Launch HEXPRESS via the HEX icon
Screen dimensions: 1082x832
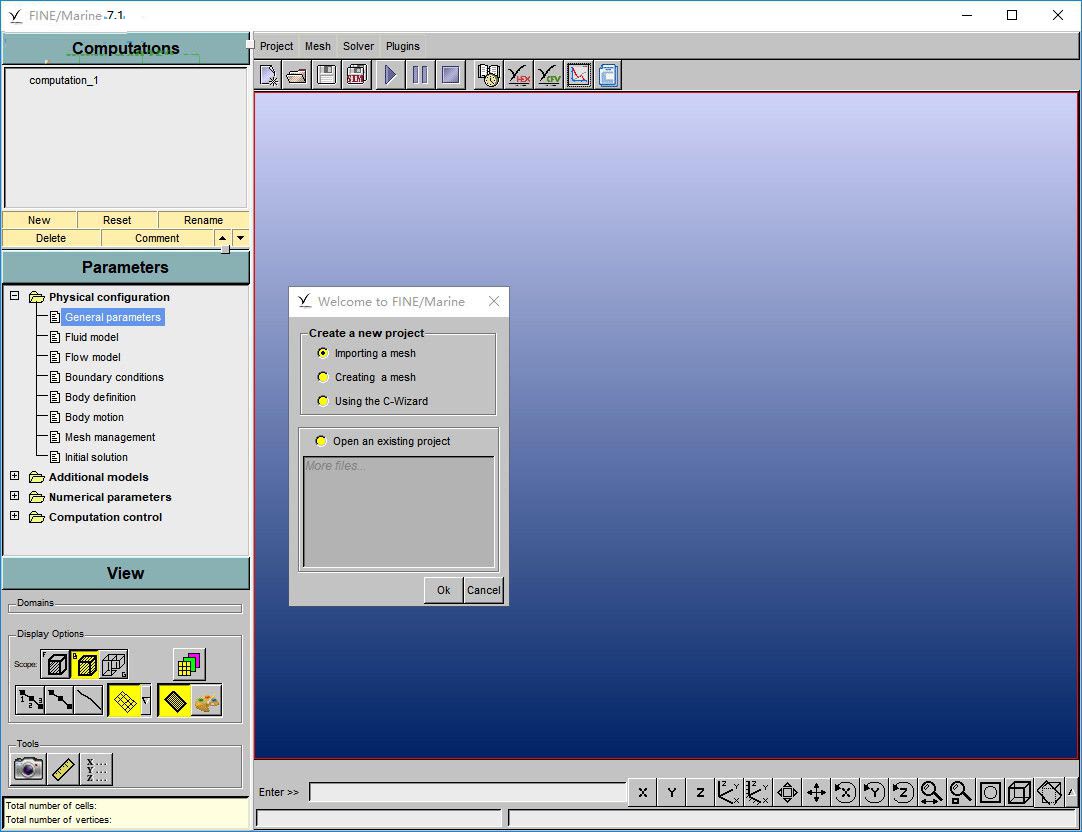pyautogui.click(x=519, y=75)
